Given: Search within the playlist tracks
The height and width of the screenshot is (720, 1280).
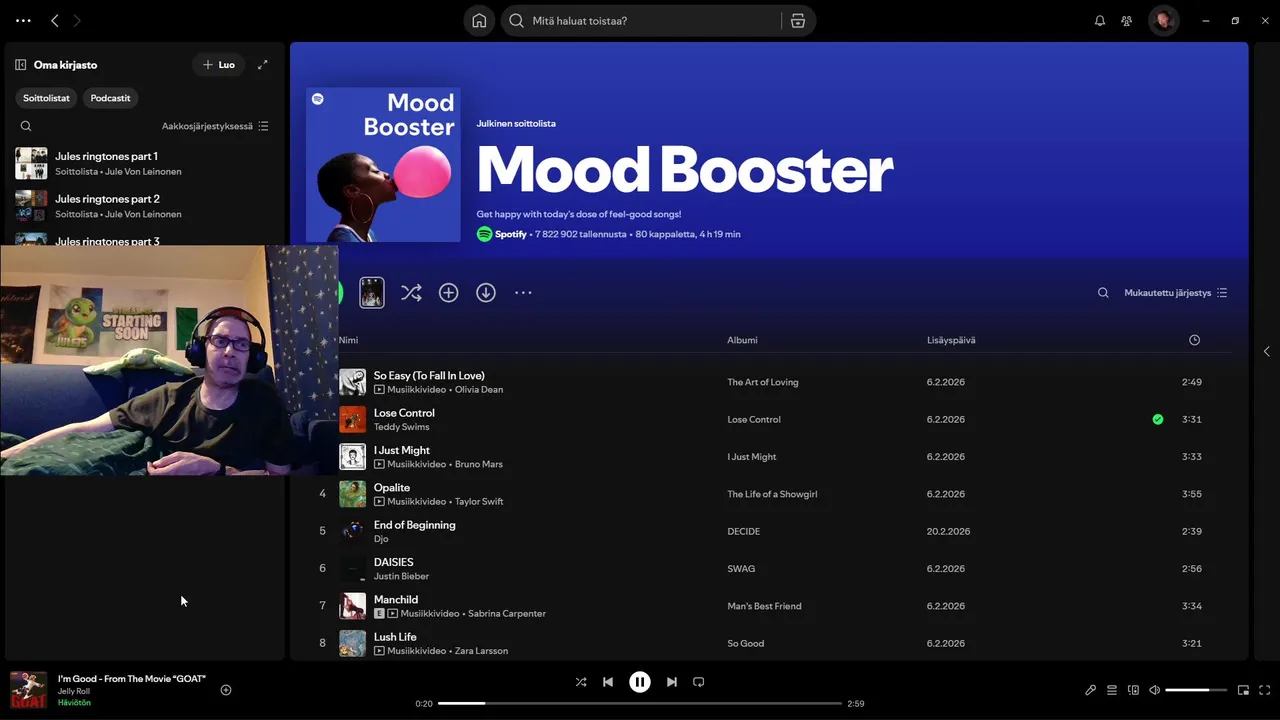Looking at the screenshot, I should pos(1103,293).
